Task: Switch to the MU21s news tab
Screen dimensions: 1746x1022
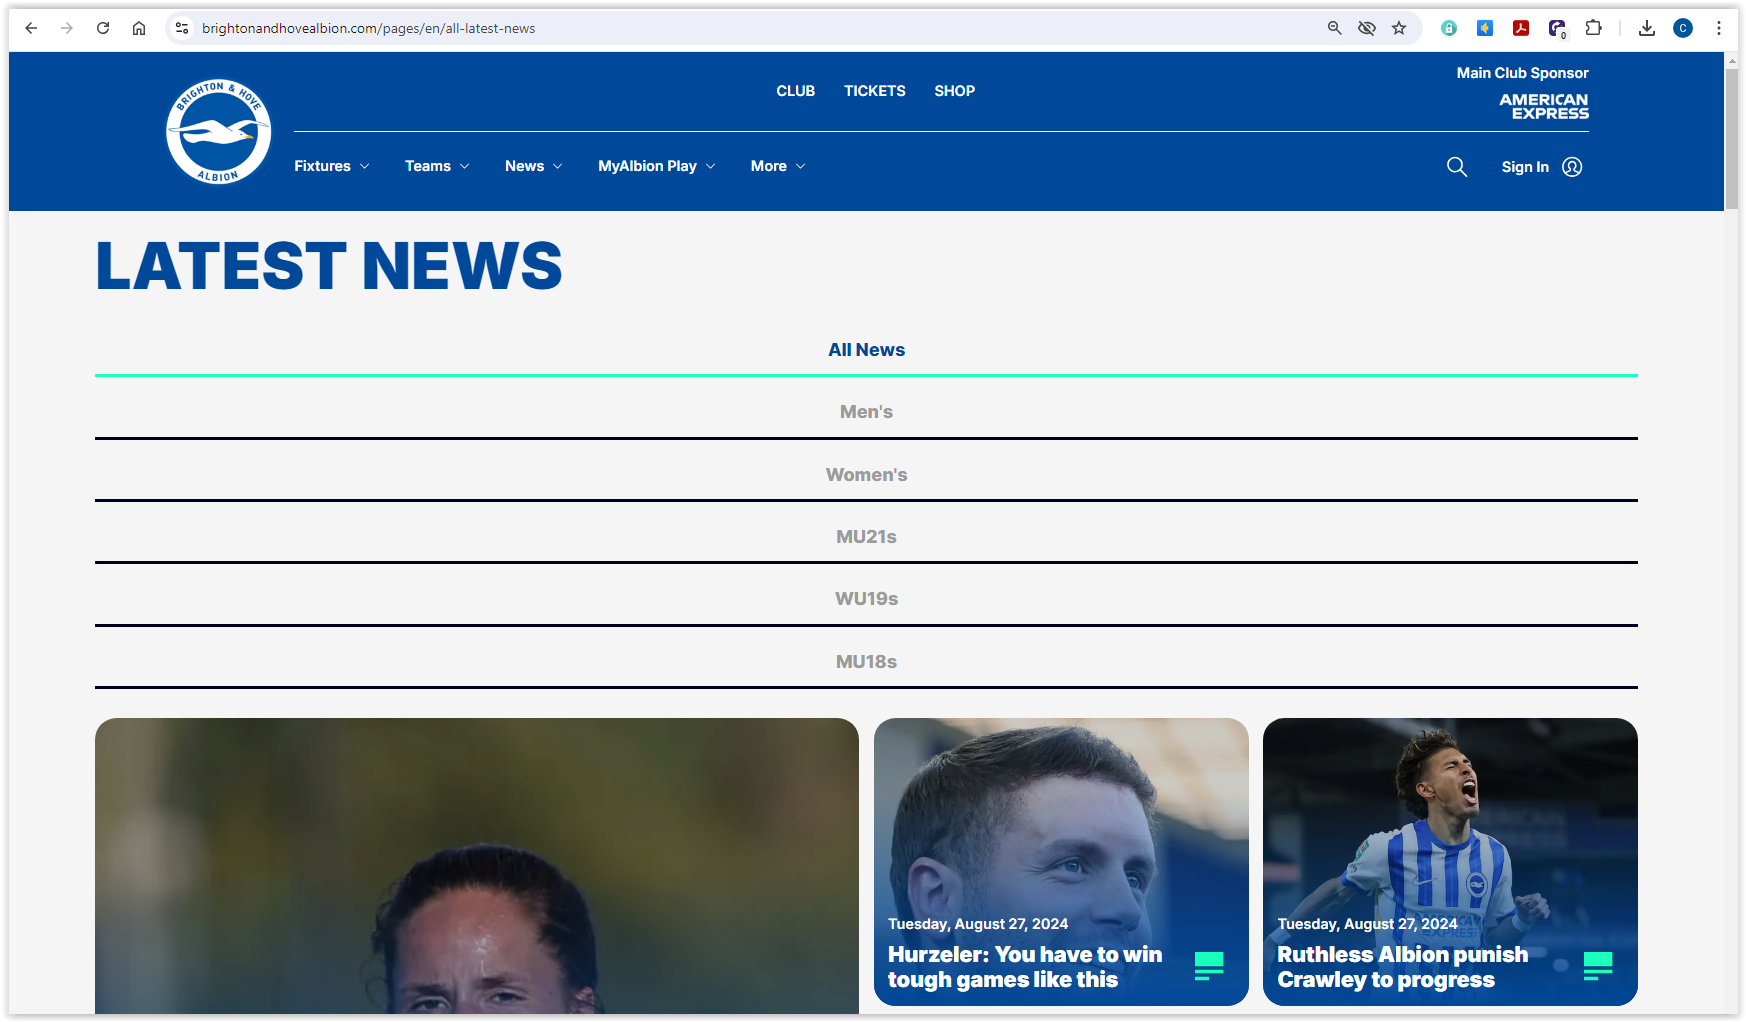Action: coord(866,537)
